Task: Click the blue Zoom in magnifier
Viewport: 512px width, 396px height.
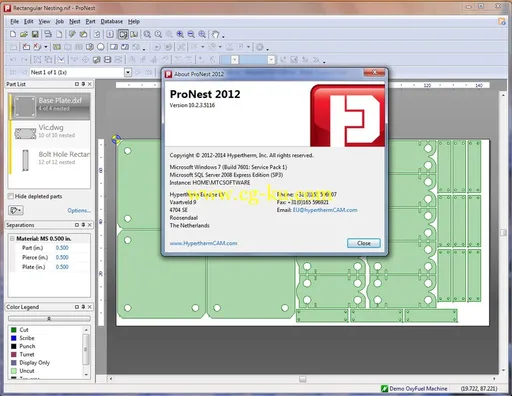Action: pos(180,34)
